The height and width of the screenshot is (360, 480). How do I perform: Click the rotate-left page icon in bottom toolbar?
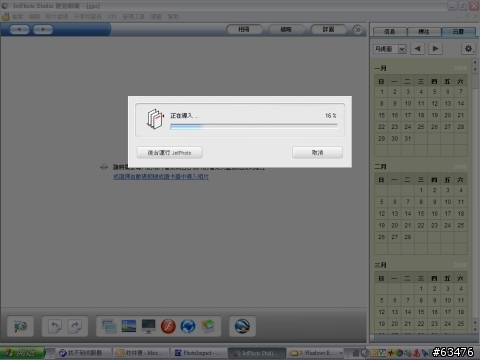(x=55, y=326)
